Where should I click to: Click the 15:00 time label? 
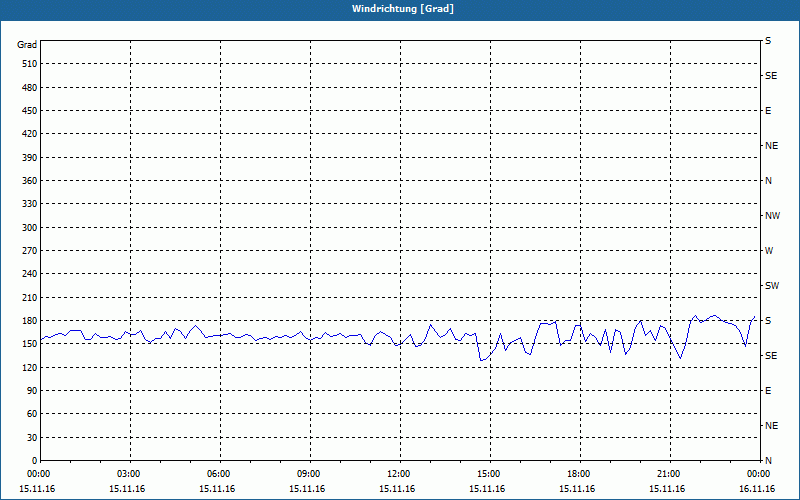(x=490, y=474)
